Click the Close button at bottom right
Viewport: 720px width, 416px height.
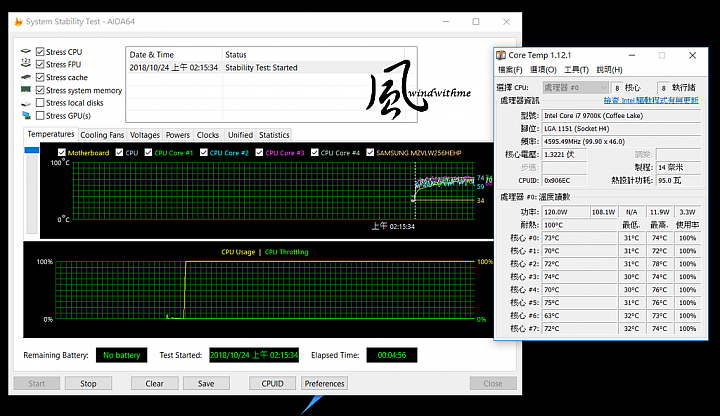coord(493,383)
